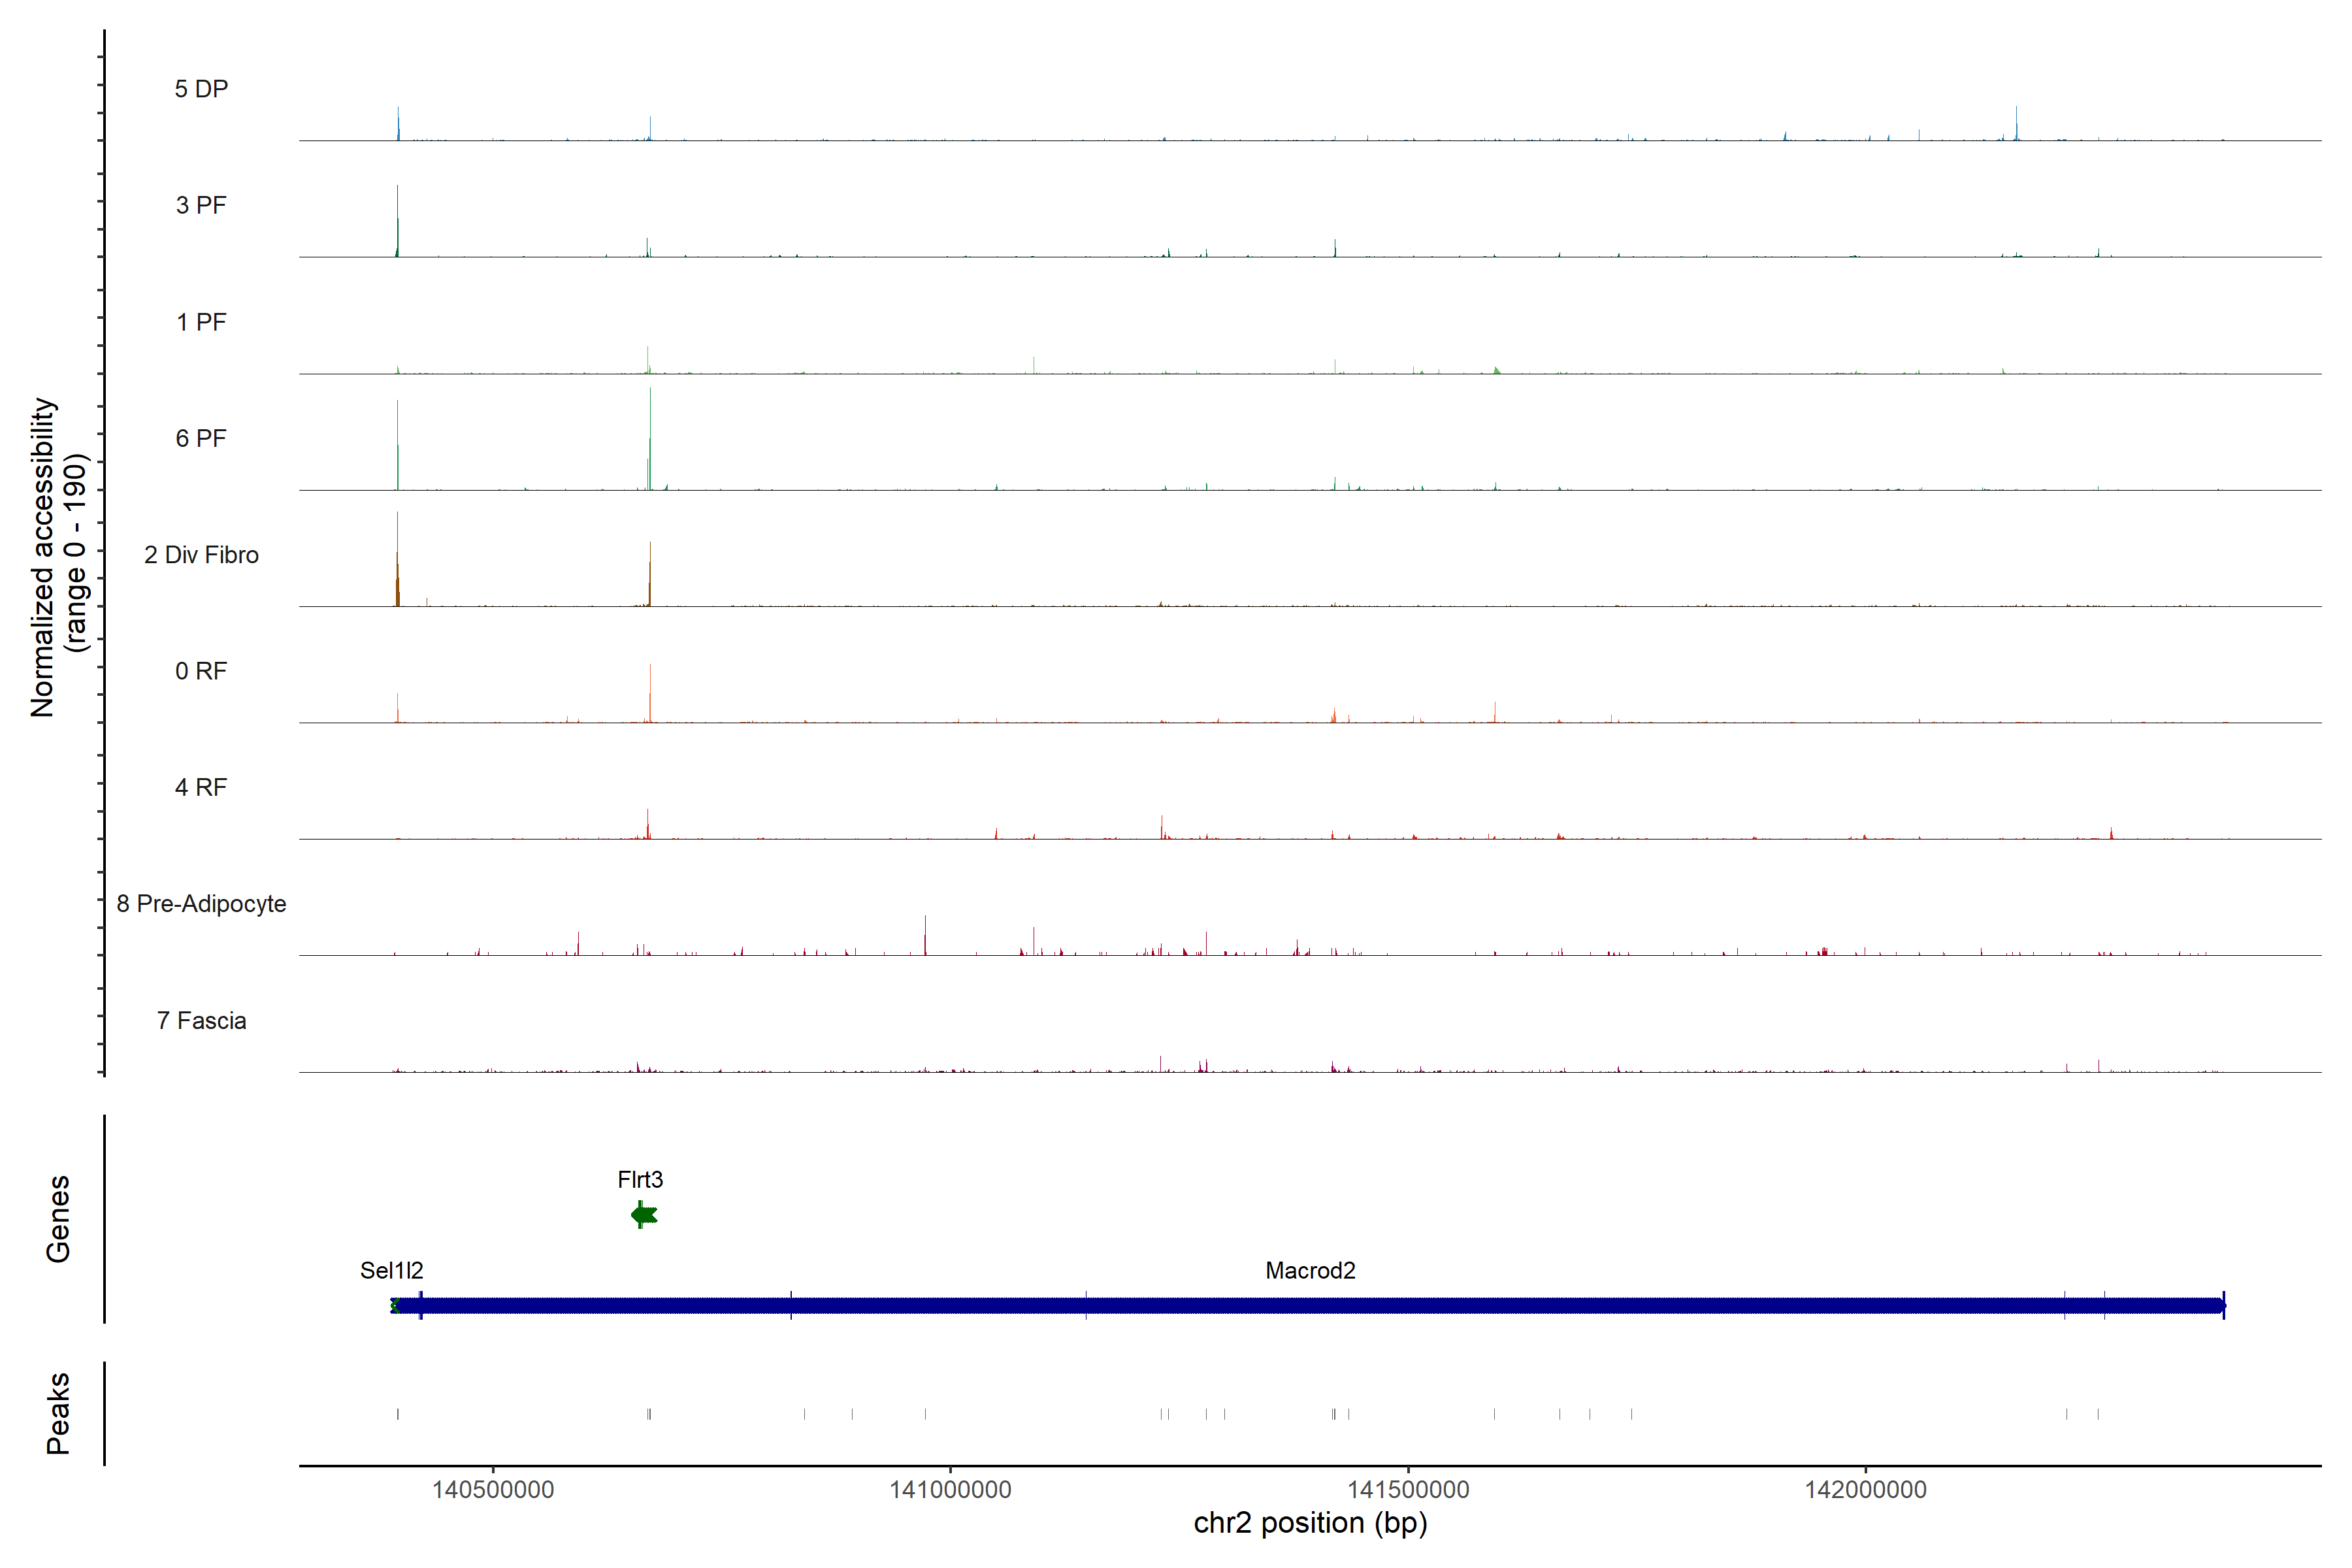Click the 141000000 axis tick label
Image resolution: width=2352 pixels, height=1568 pixels.
click(950, 1489)
